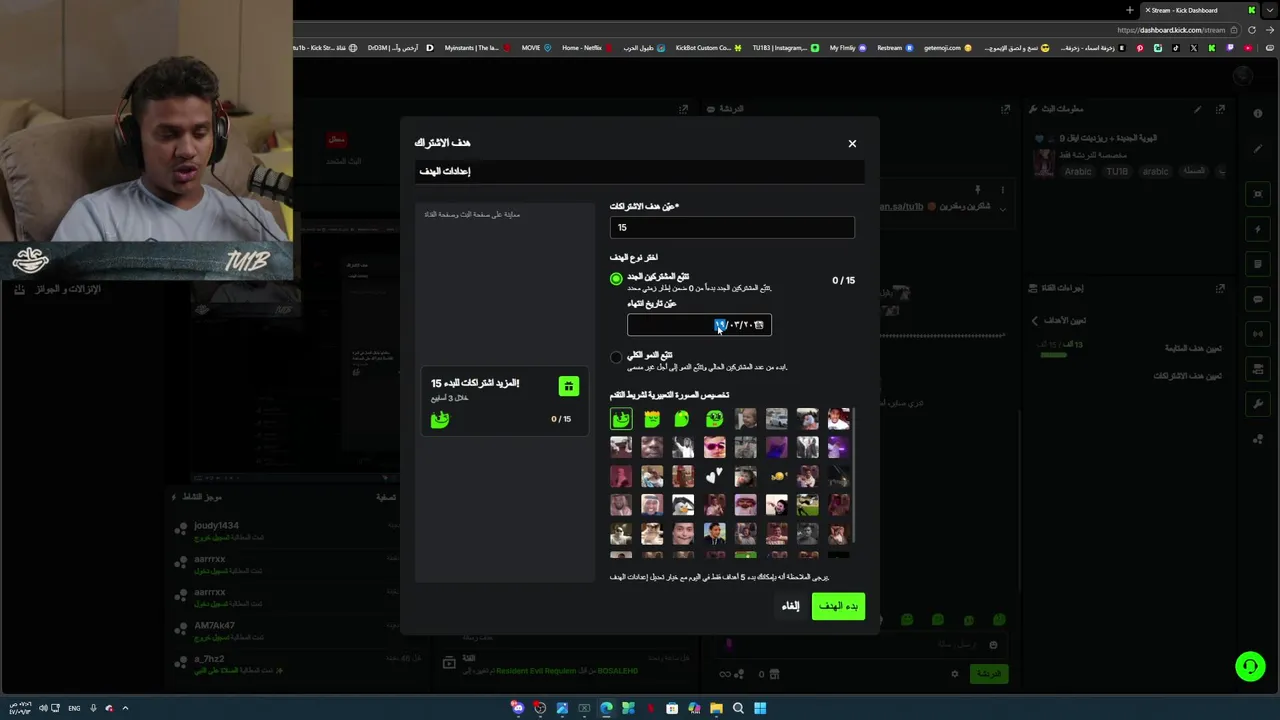The height and width of the screenshot is (720, 1280).
Task: Open File Explorer from the taskbar
Action: (x=716, y=708)
